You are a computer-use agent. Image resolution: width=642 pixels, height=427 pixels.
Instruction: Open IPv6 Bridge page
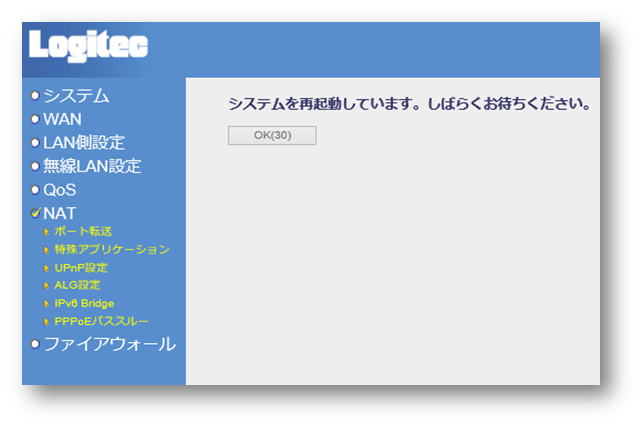(84, 303)
